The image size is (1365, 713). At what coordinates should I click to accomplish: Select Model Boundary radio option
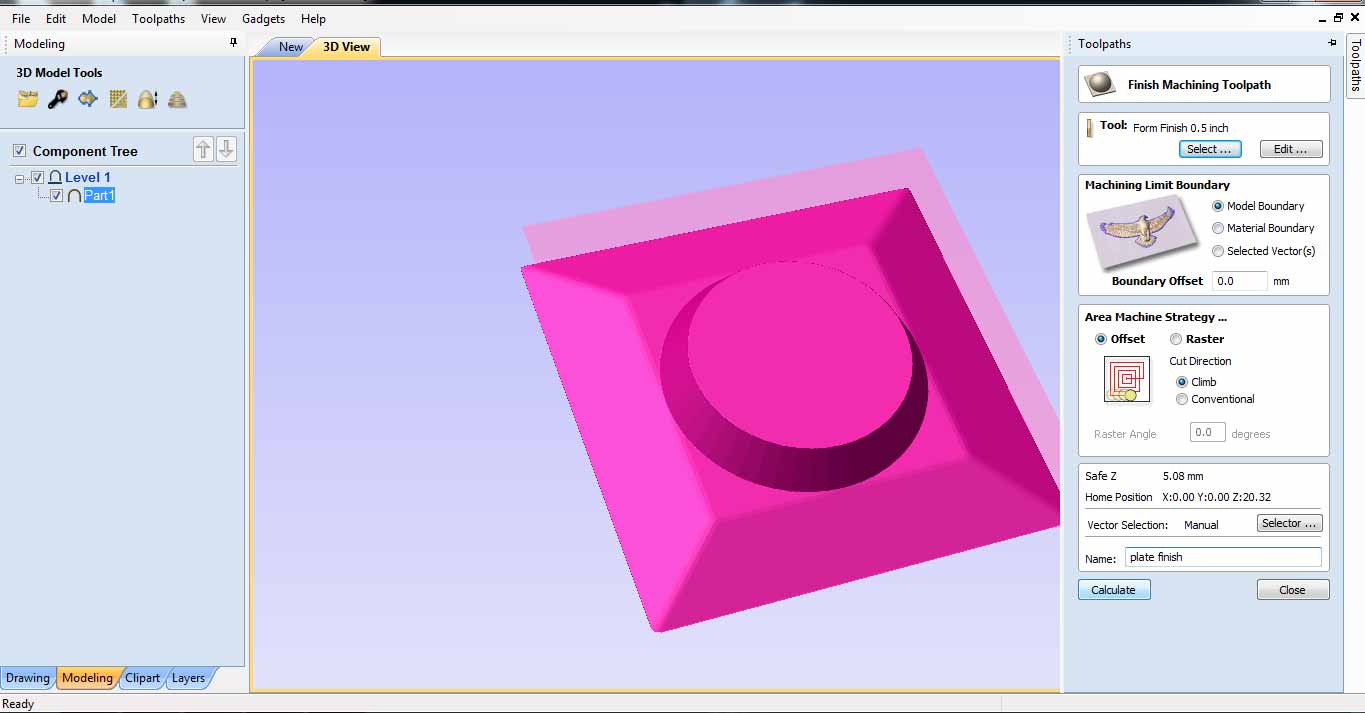[x=1218, y=206]
